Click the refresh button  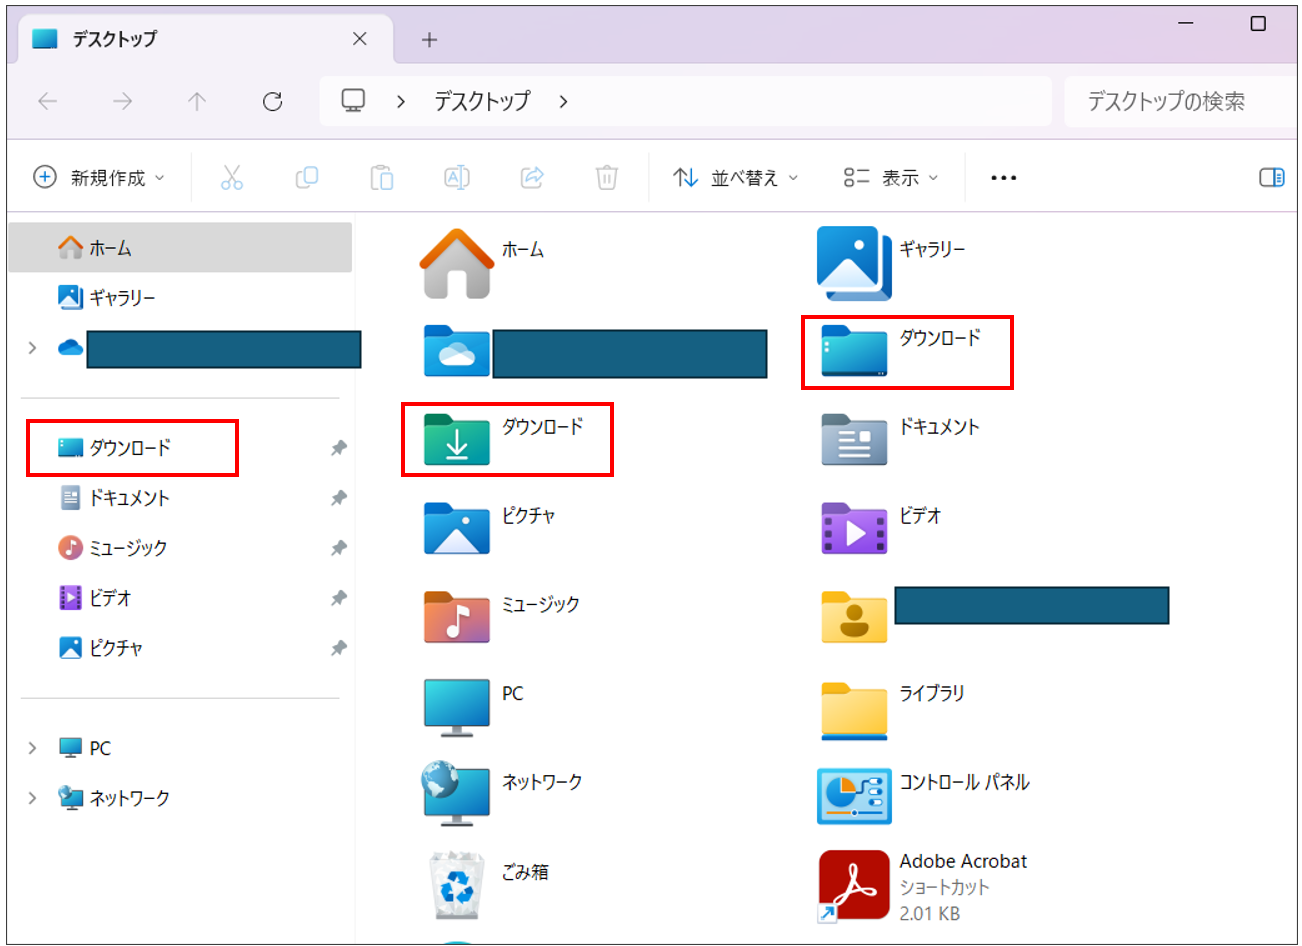point(272,101)
